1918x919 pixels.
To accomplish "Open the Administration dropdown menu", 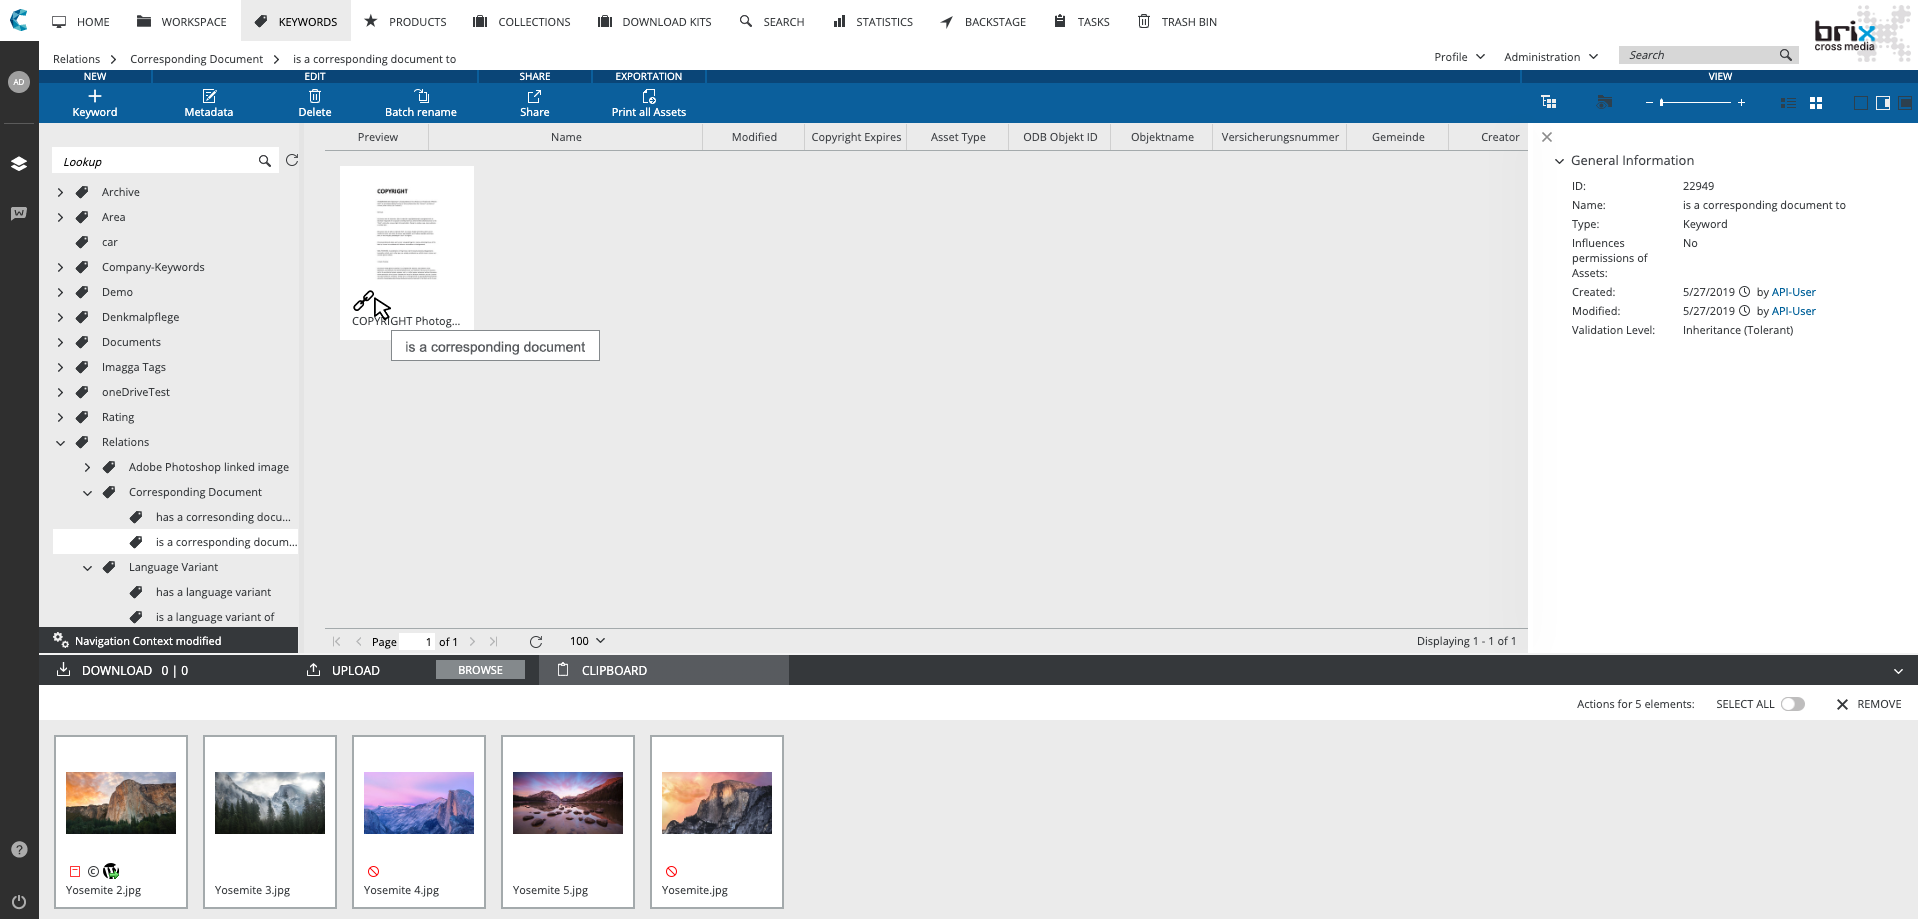I will point(1550,57).
